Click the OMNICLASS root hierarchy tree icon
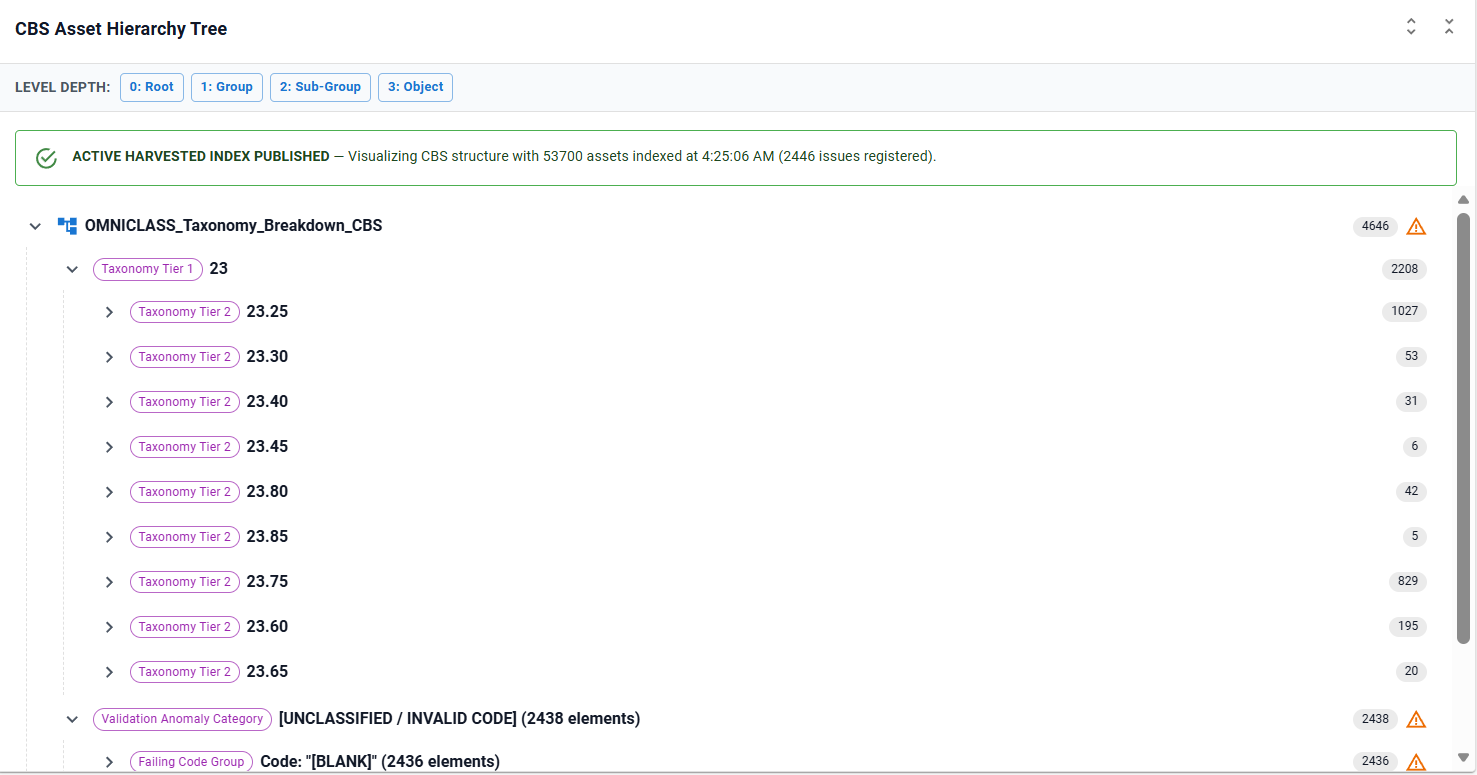Screen dimensions: 1477x775 click(67, 226)
